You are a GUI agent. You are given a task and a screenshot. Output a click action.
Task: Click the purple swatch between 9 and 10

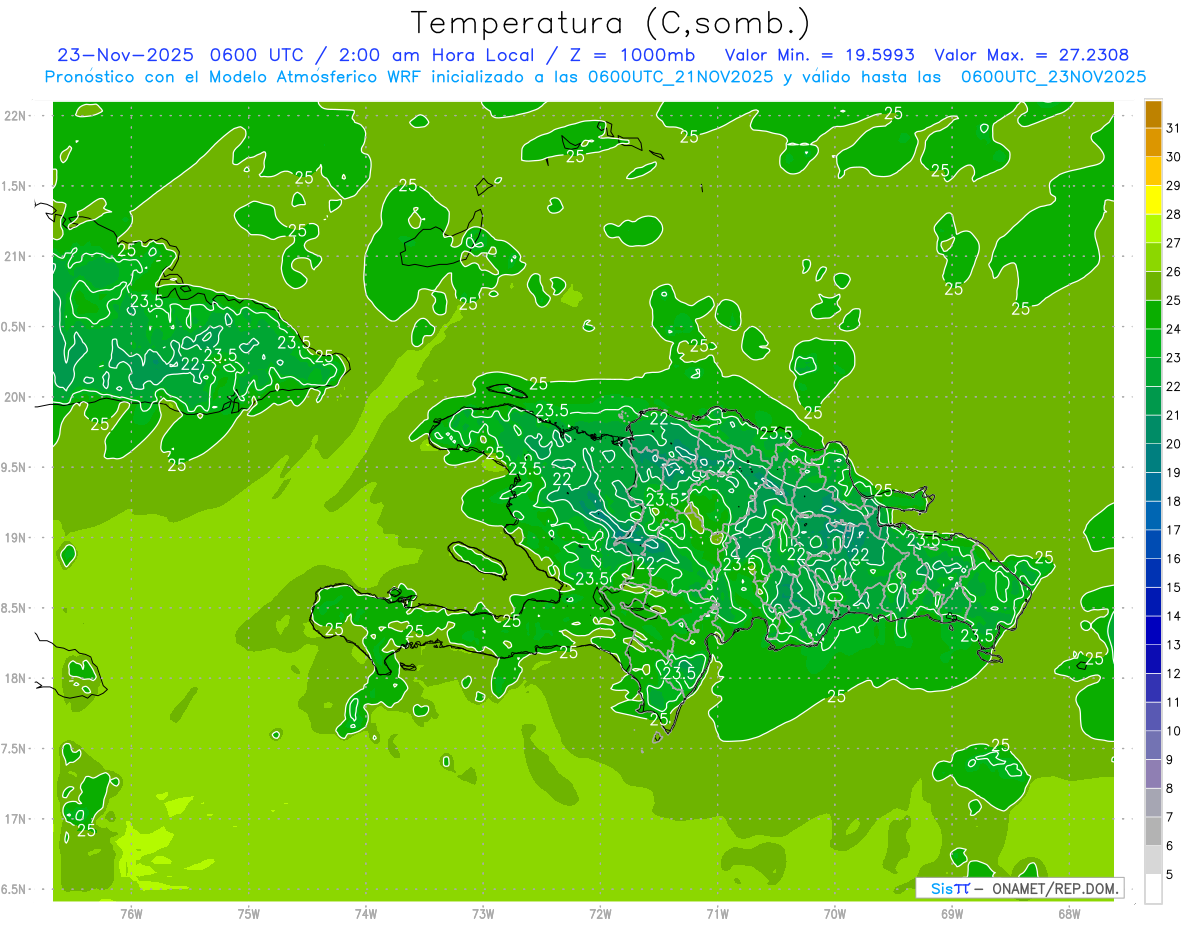[x=1153, y=745]
